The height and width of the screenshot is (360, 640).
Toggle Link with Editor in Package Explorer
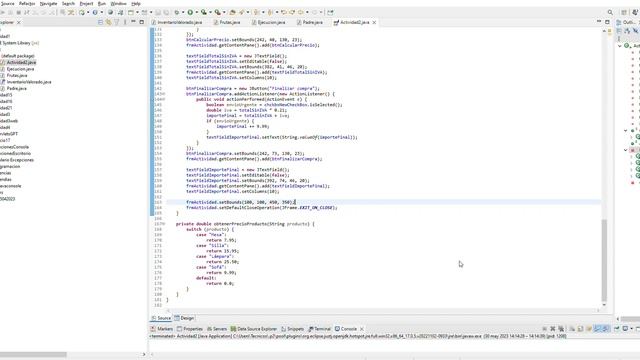[109, 22]
